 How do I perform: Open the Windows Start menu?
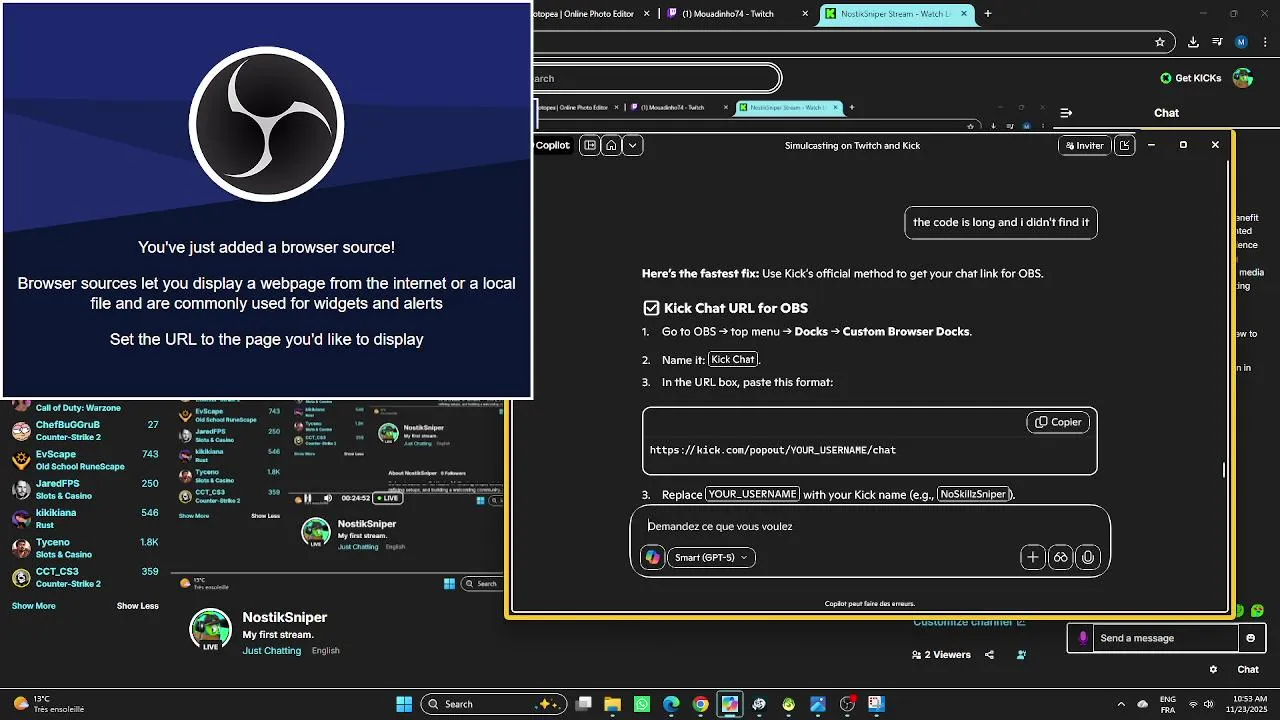(x=404, y=704)
